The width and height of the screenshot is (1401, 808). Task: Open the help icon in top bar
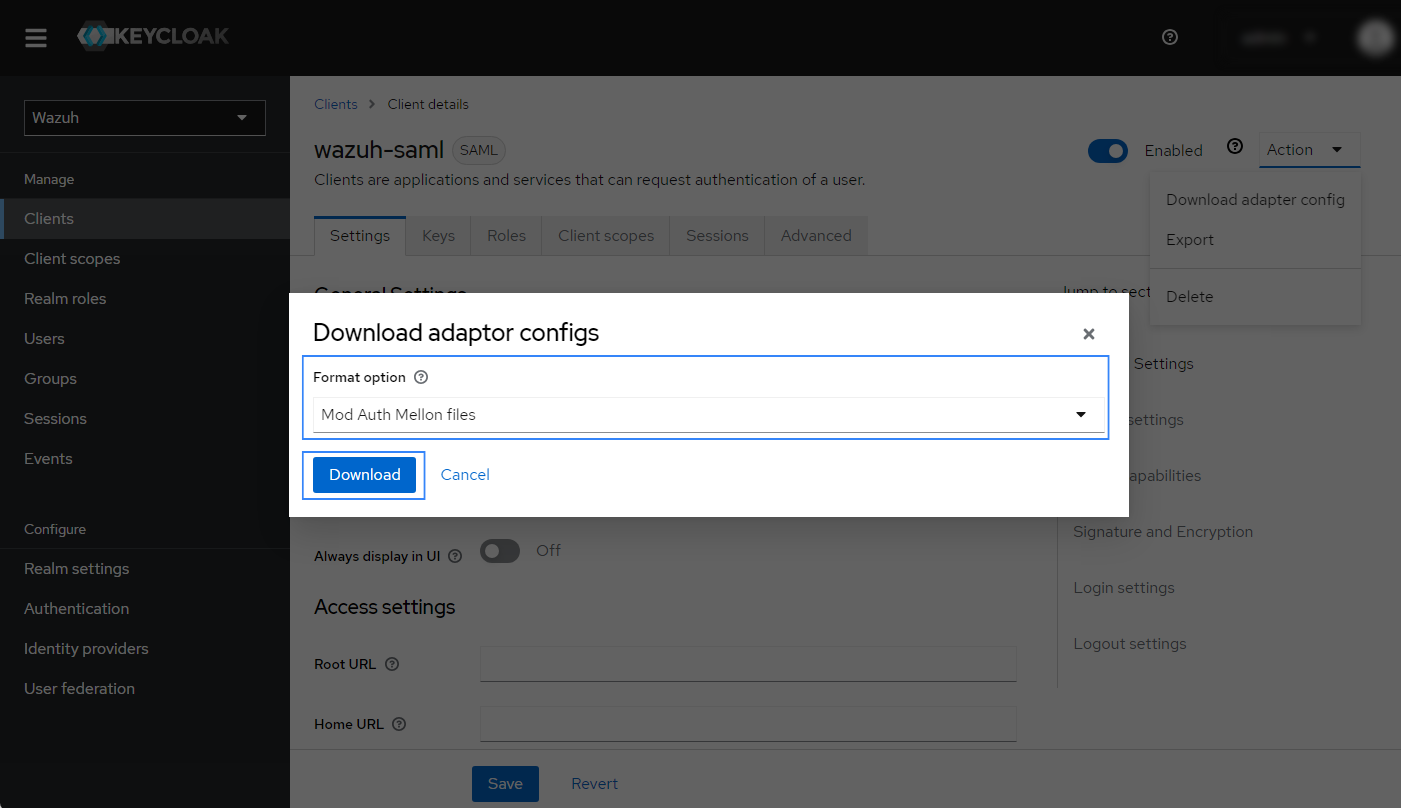[x=1170, y=37]
